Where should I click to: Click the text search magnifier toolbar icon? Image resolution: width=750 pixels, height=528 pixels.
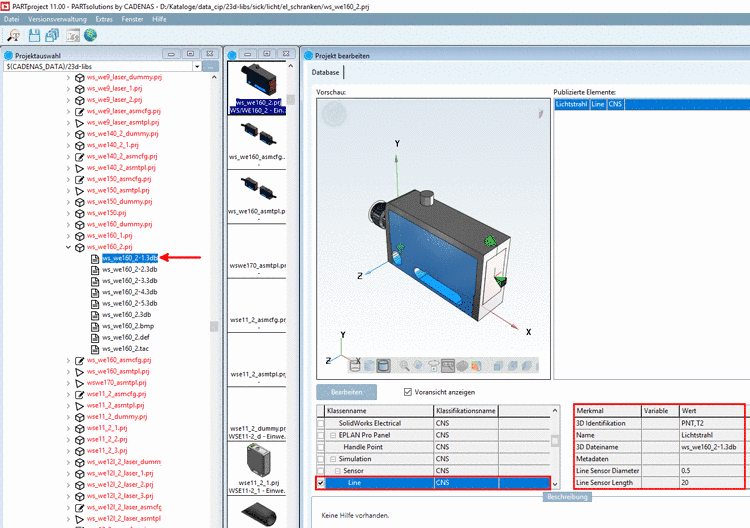click(x=14, y=35)
